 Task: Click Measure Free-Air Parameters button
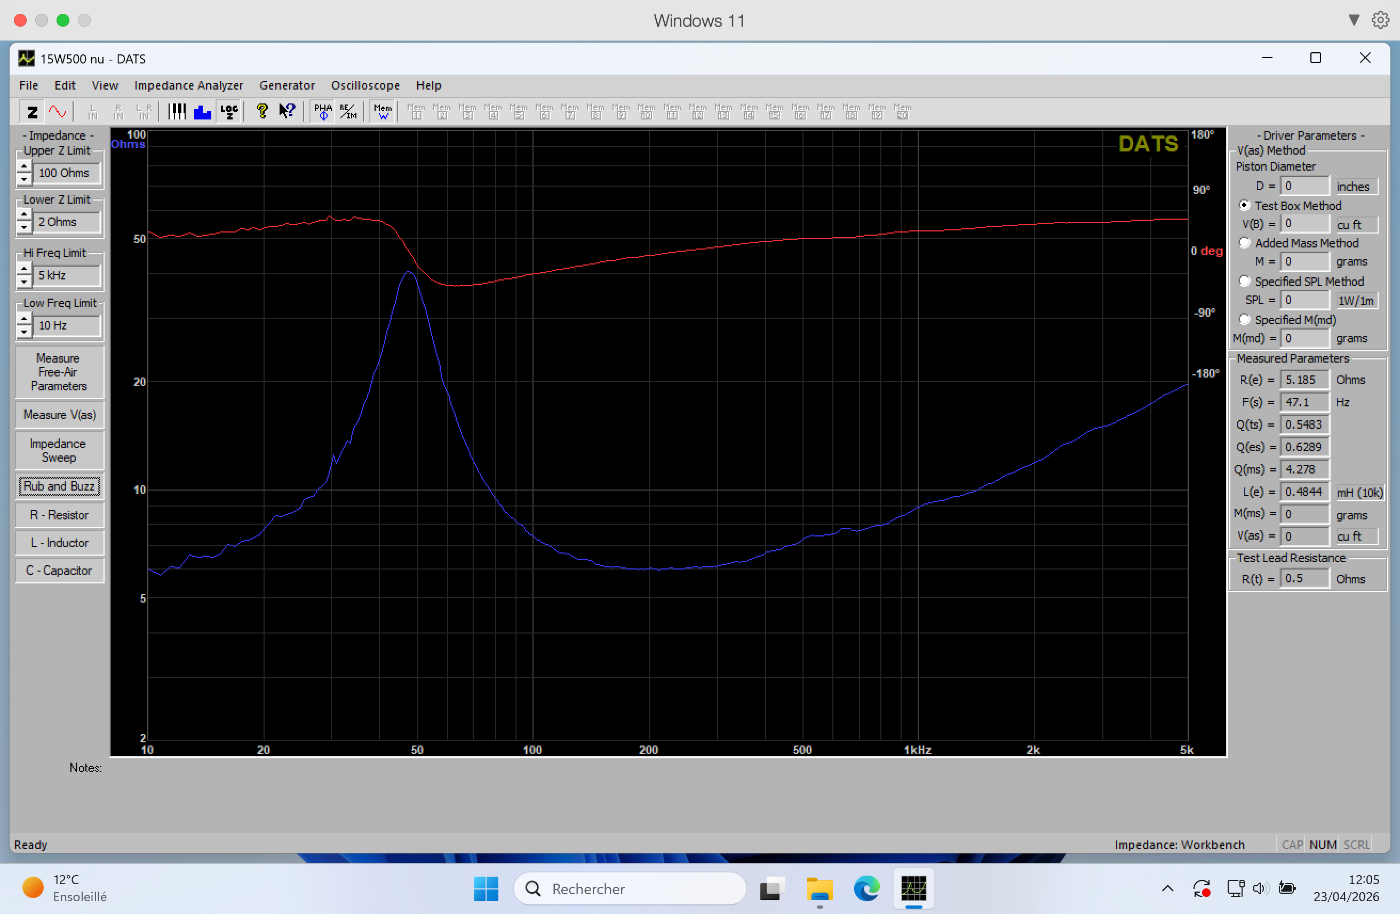tap(59, 372)
